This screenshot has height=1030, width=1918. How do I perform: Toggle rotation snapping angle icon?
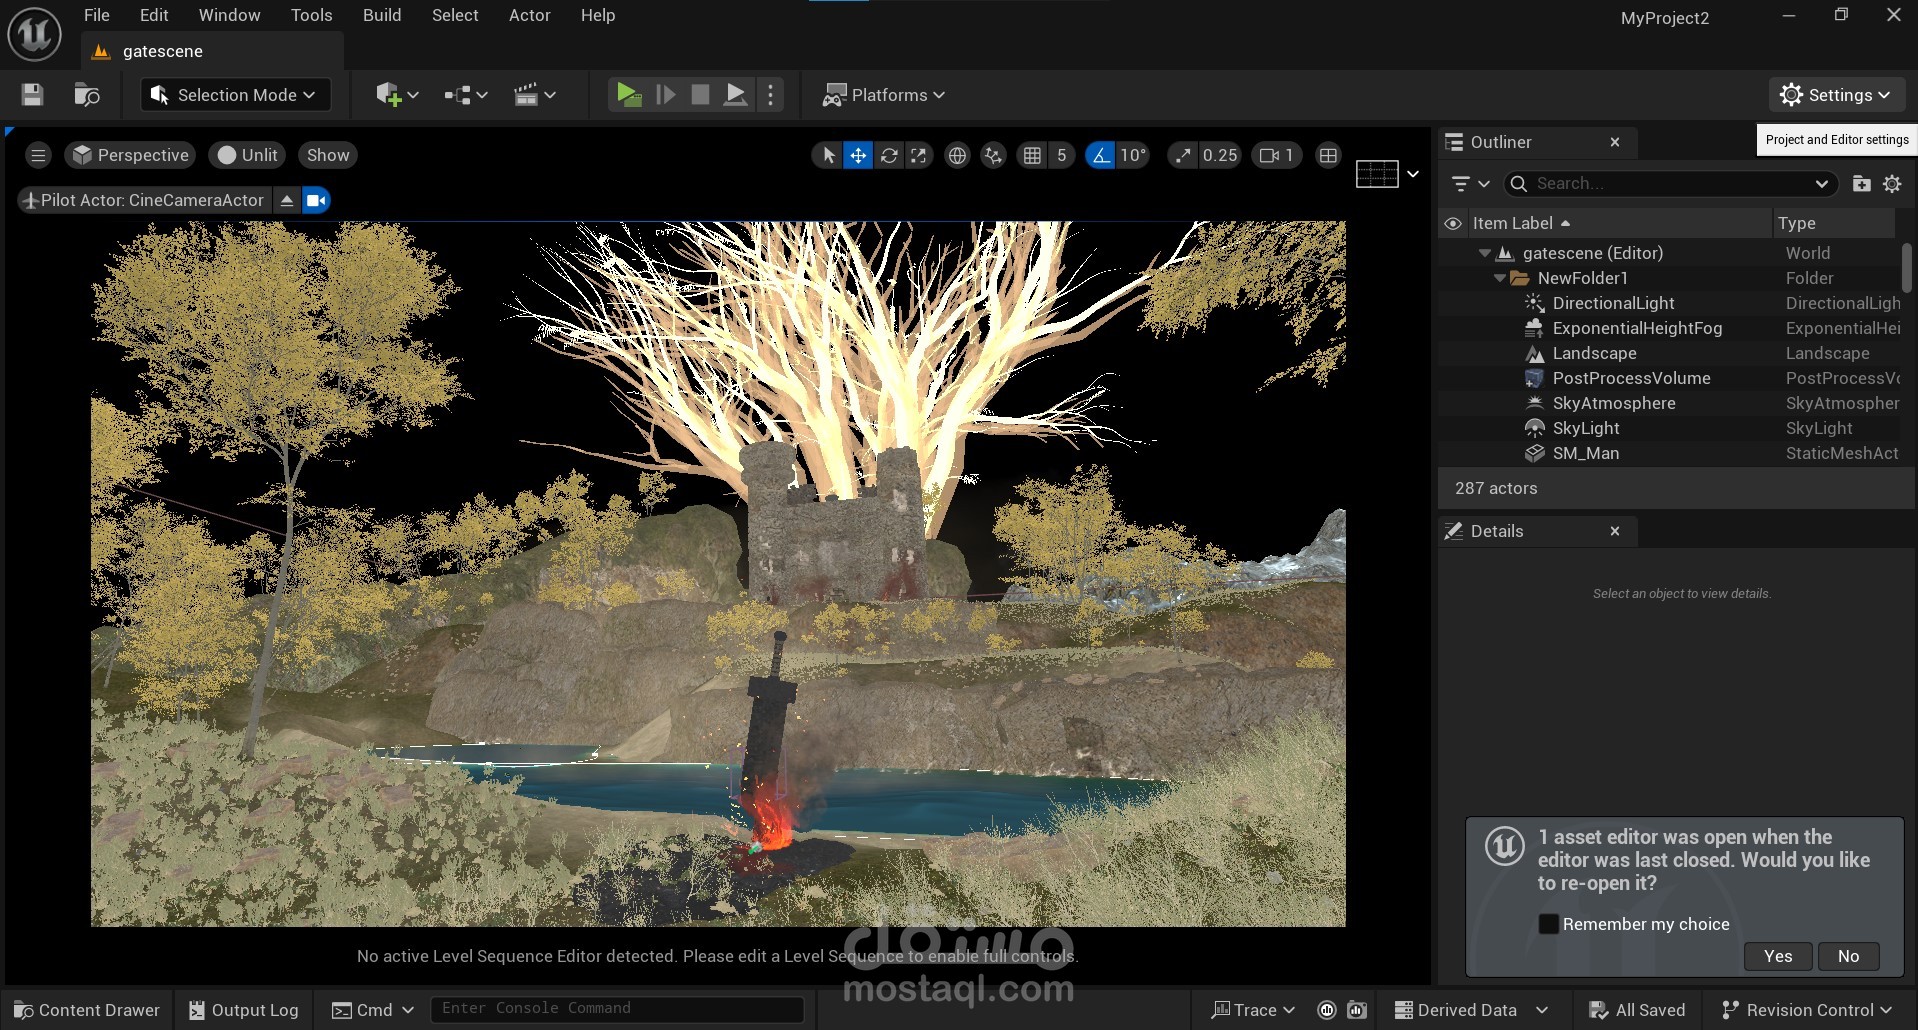(1100, 155)
